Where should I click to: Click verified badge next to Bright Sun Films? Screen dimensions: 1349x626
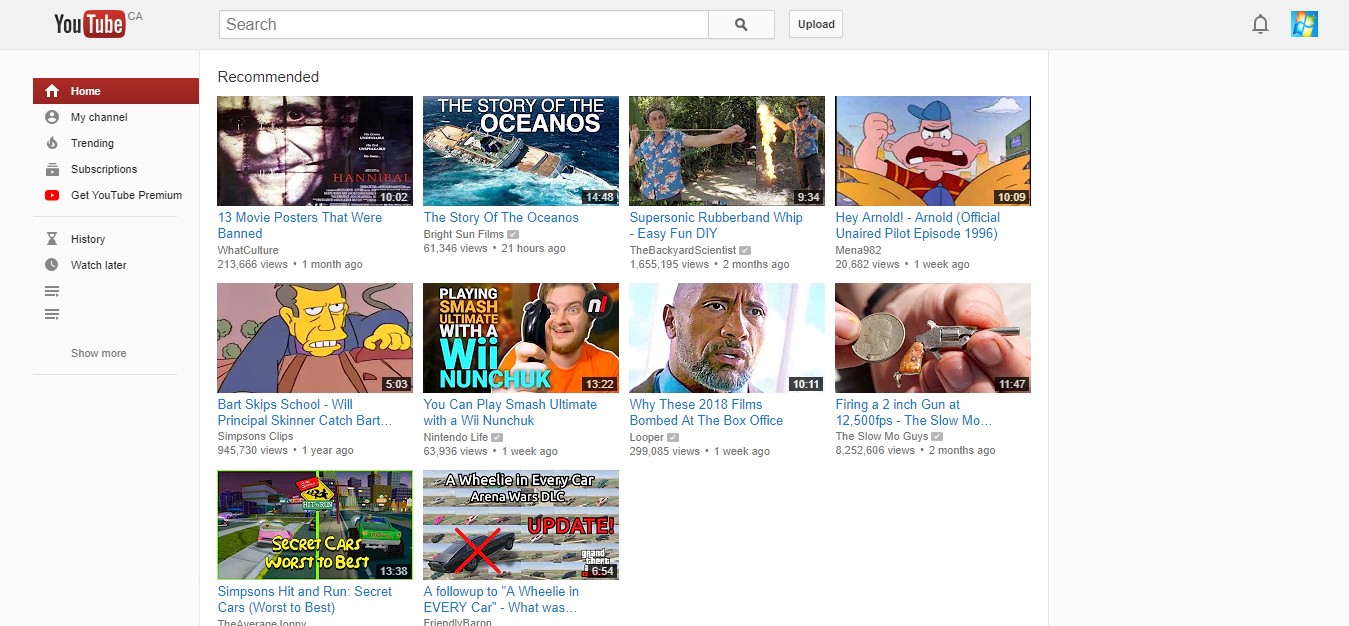[x=513, y=234]
